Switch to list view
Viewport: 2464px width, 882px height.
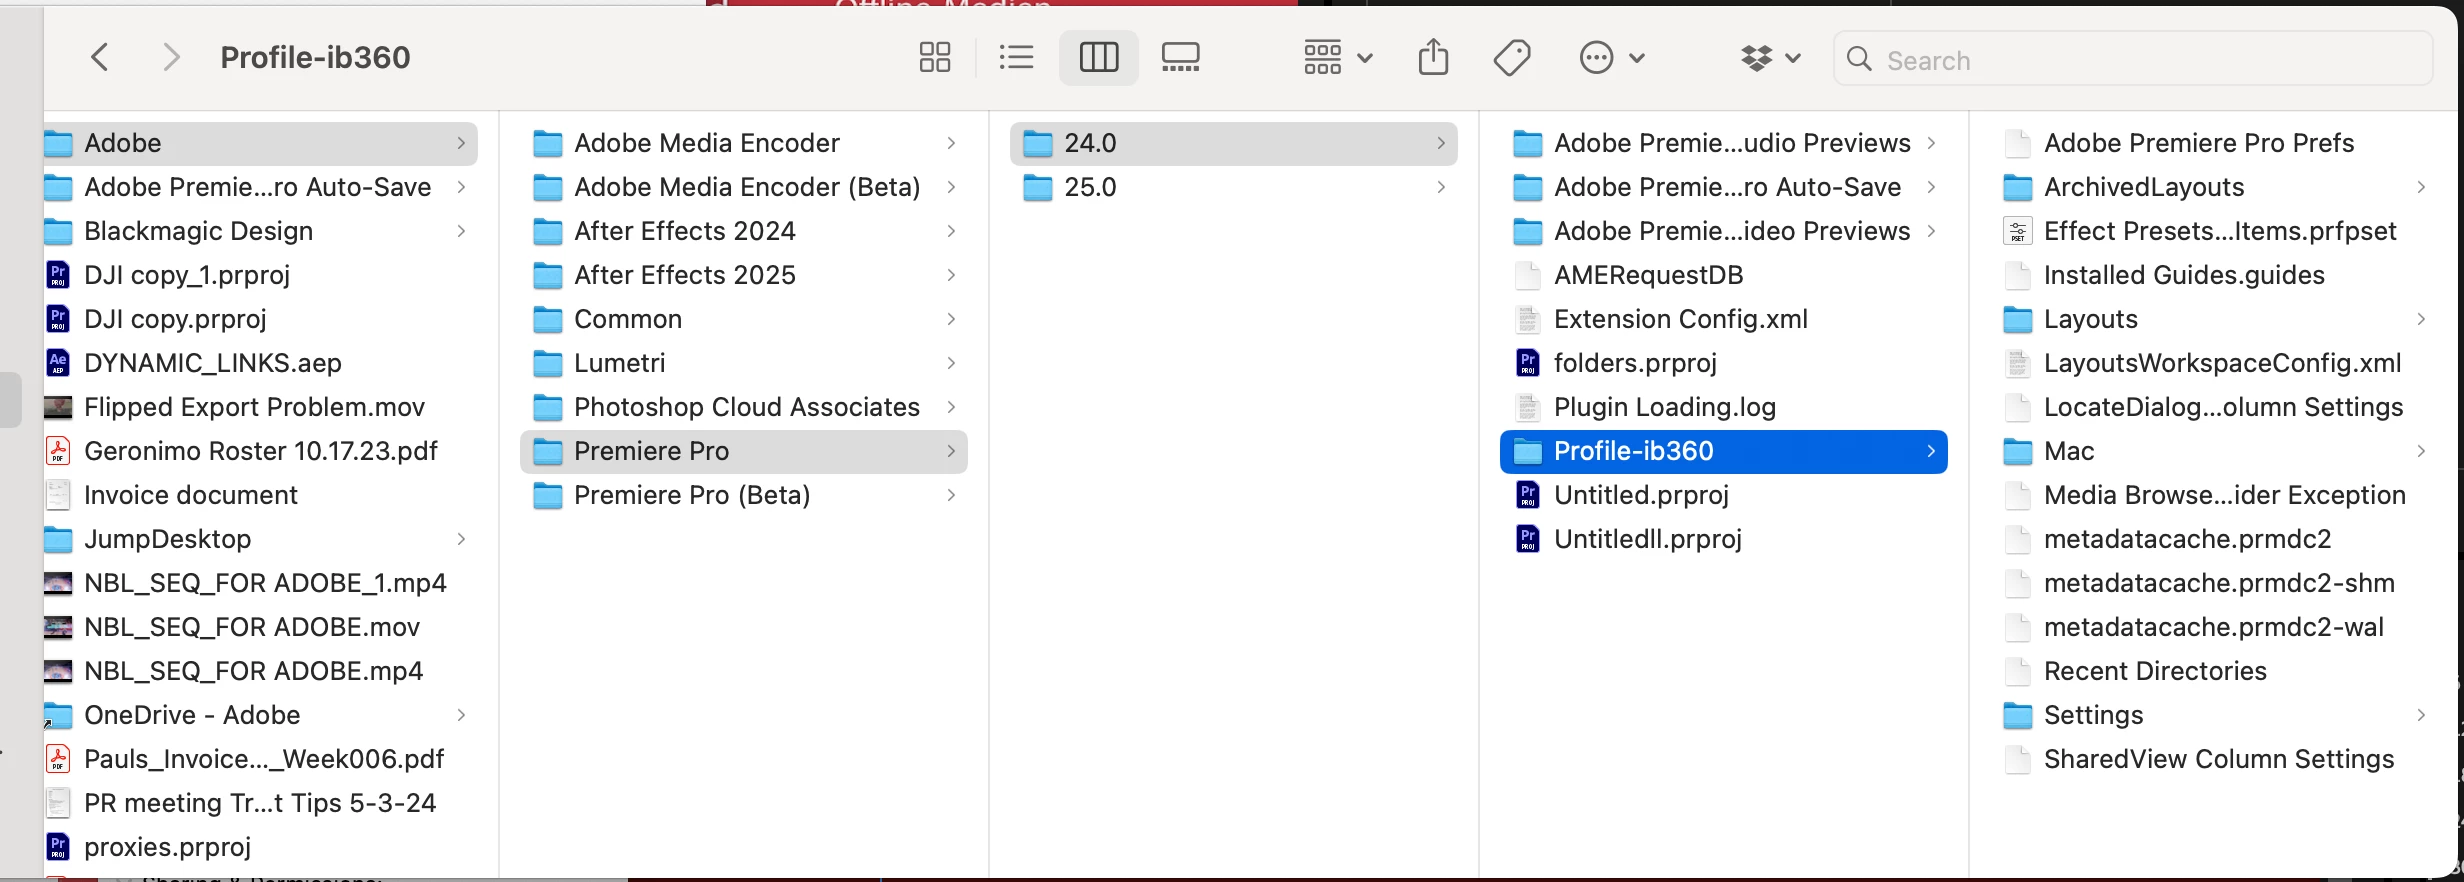coord(1016,57)
